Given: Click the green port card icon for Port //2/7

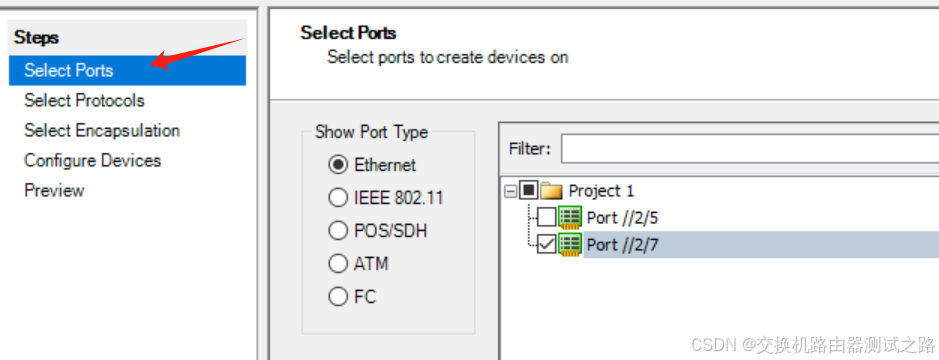Looking at the screenshot, I should tap(570, 244).
